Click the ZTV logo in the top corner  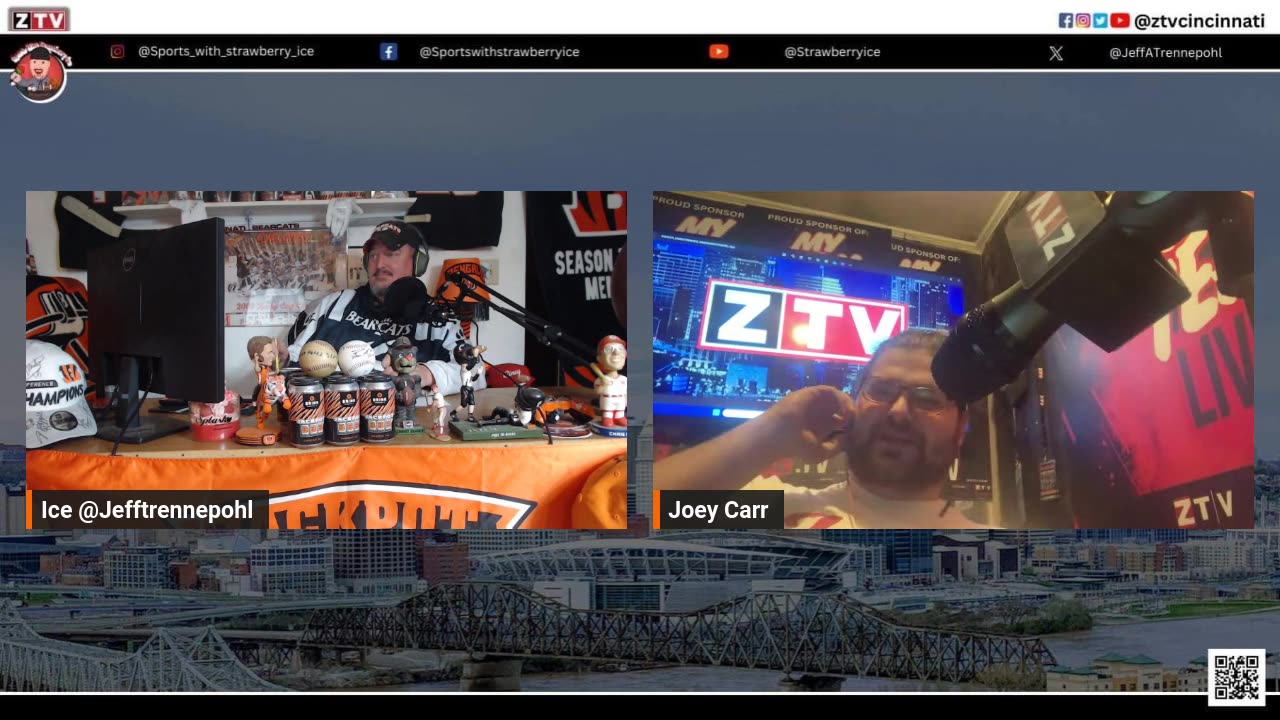tap(38, 19)
